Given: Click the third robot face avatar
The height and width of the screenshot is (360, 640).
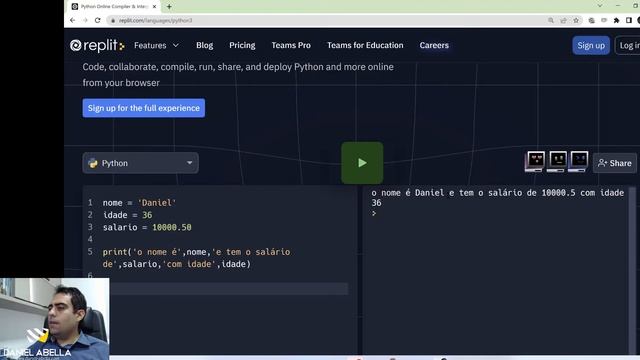Looking at the screenshot, I should [x=579, y=161].
